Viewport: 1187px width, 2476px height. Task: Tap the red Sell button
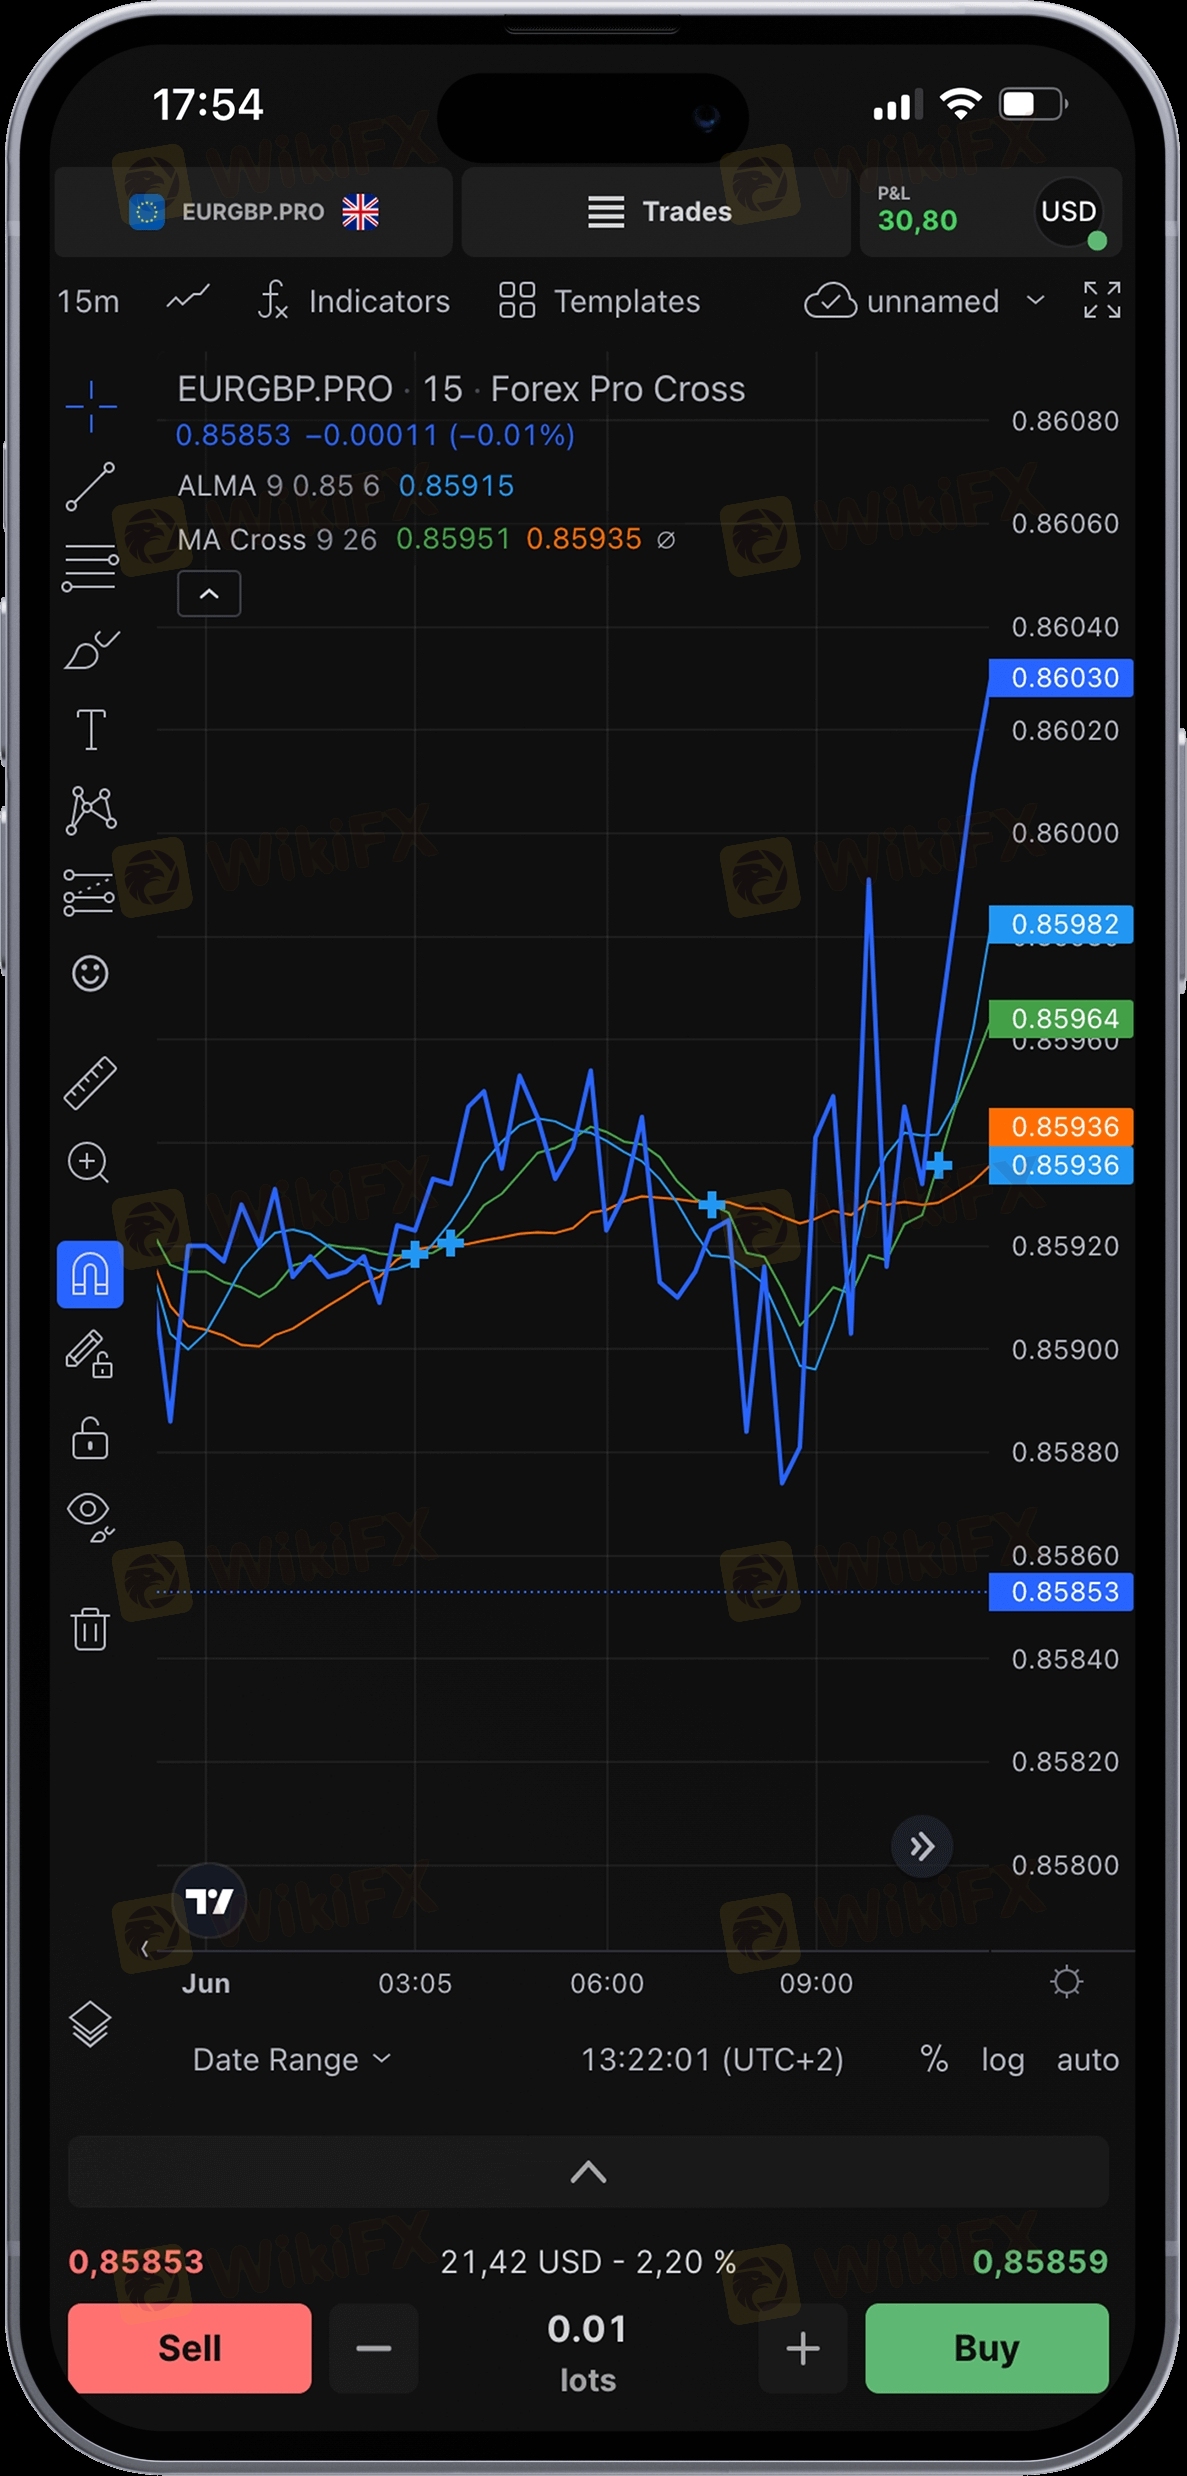(x=190, y=2348)
